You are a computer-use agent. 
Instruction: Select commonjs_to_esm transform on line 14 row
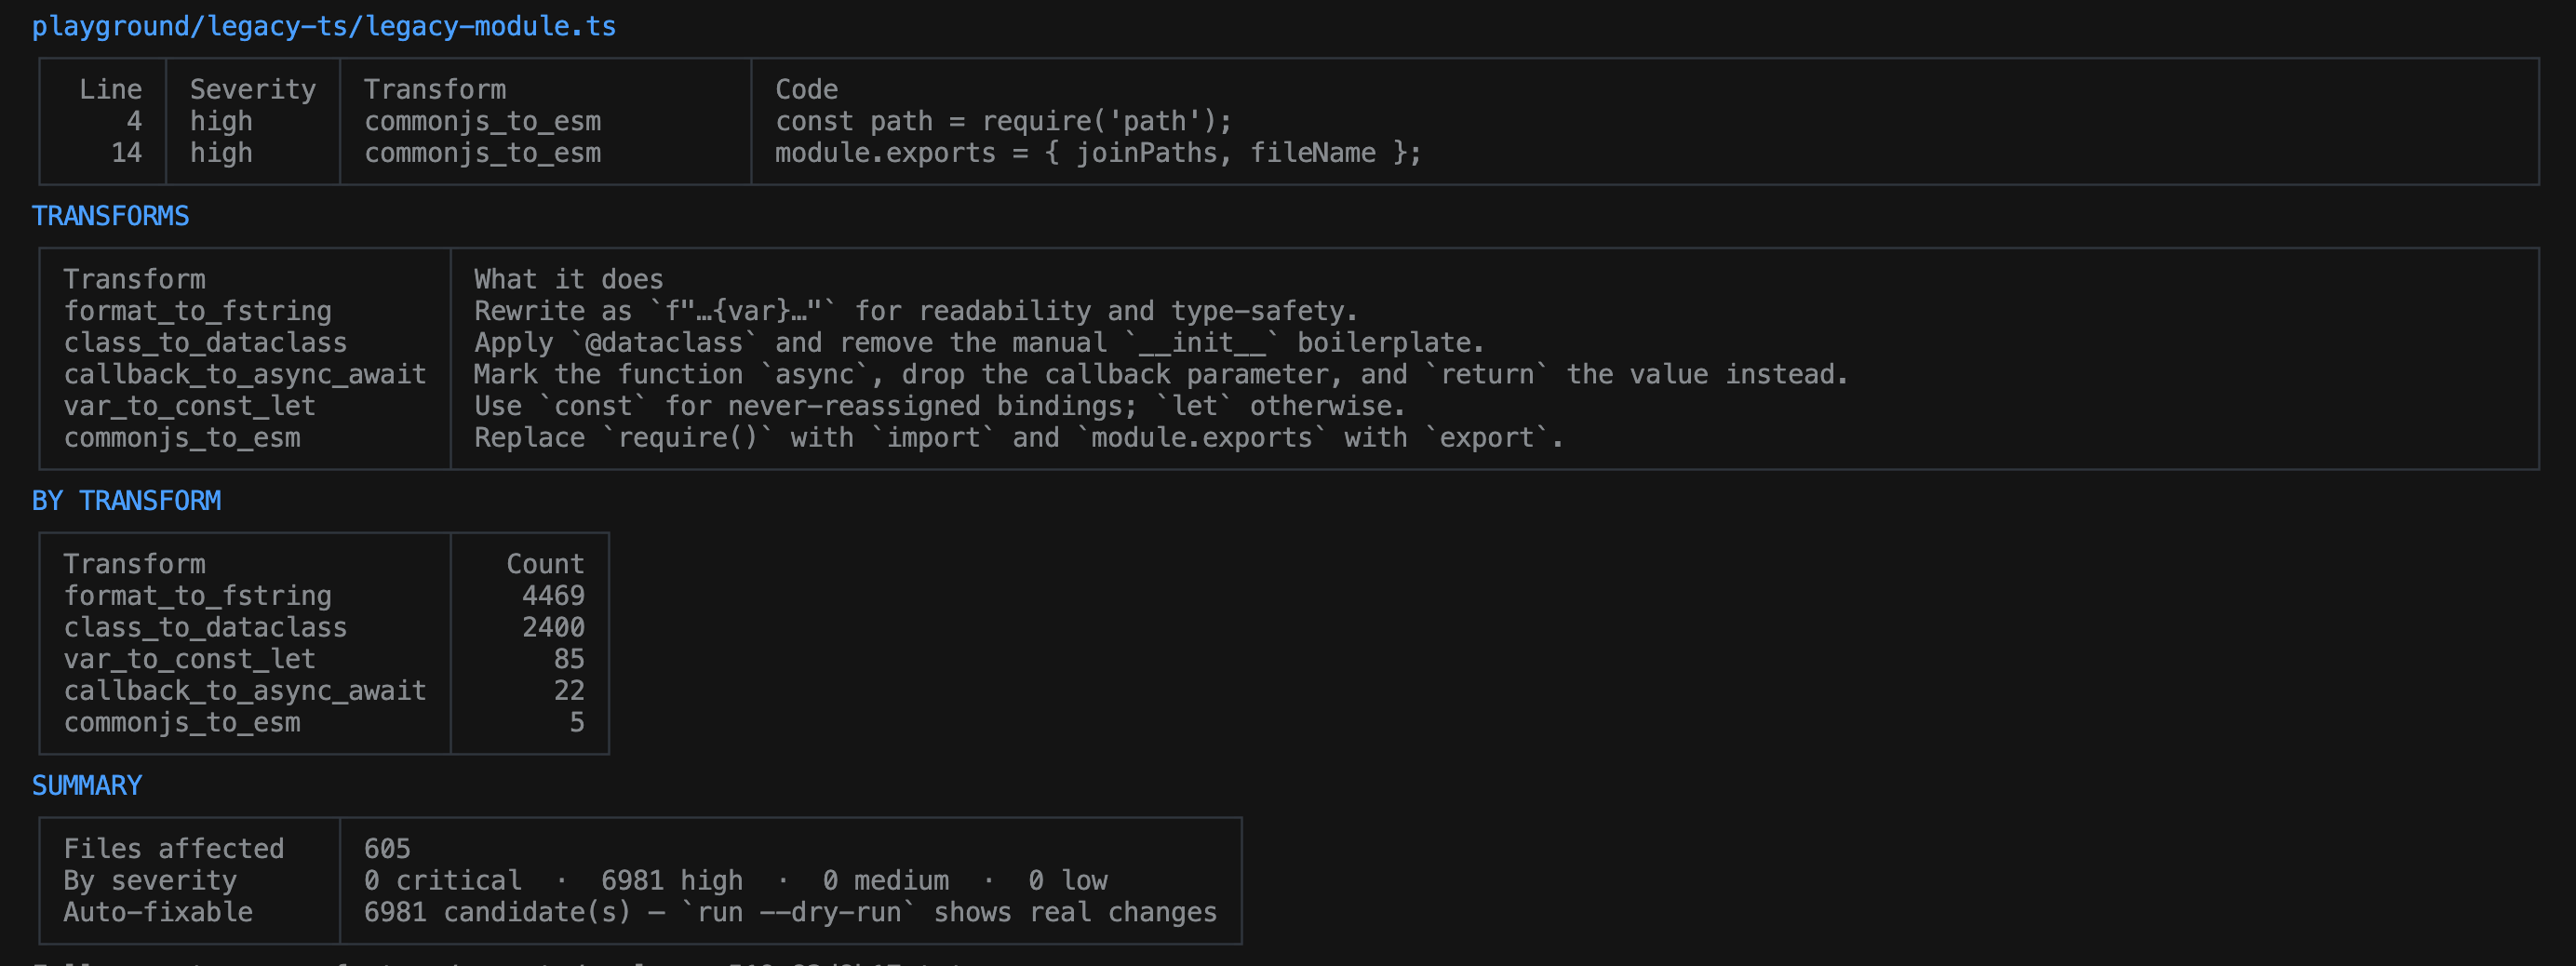(x=483, y=153)
